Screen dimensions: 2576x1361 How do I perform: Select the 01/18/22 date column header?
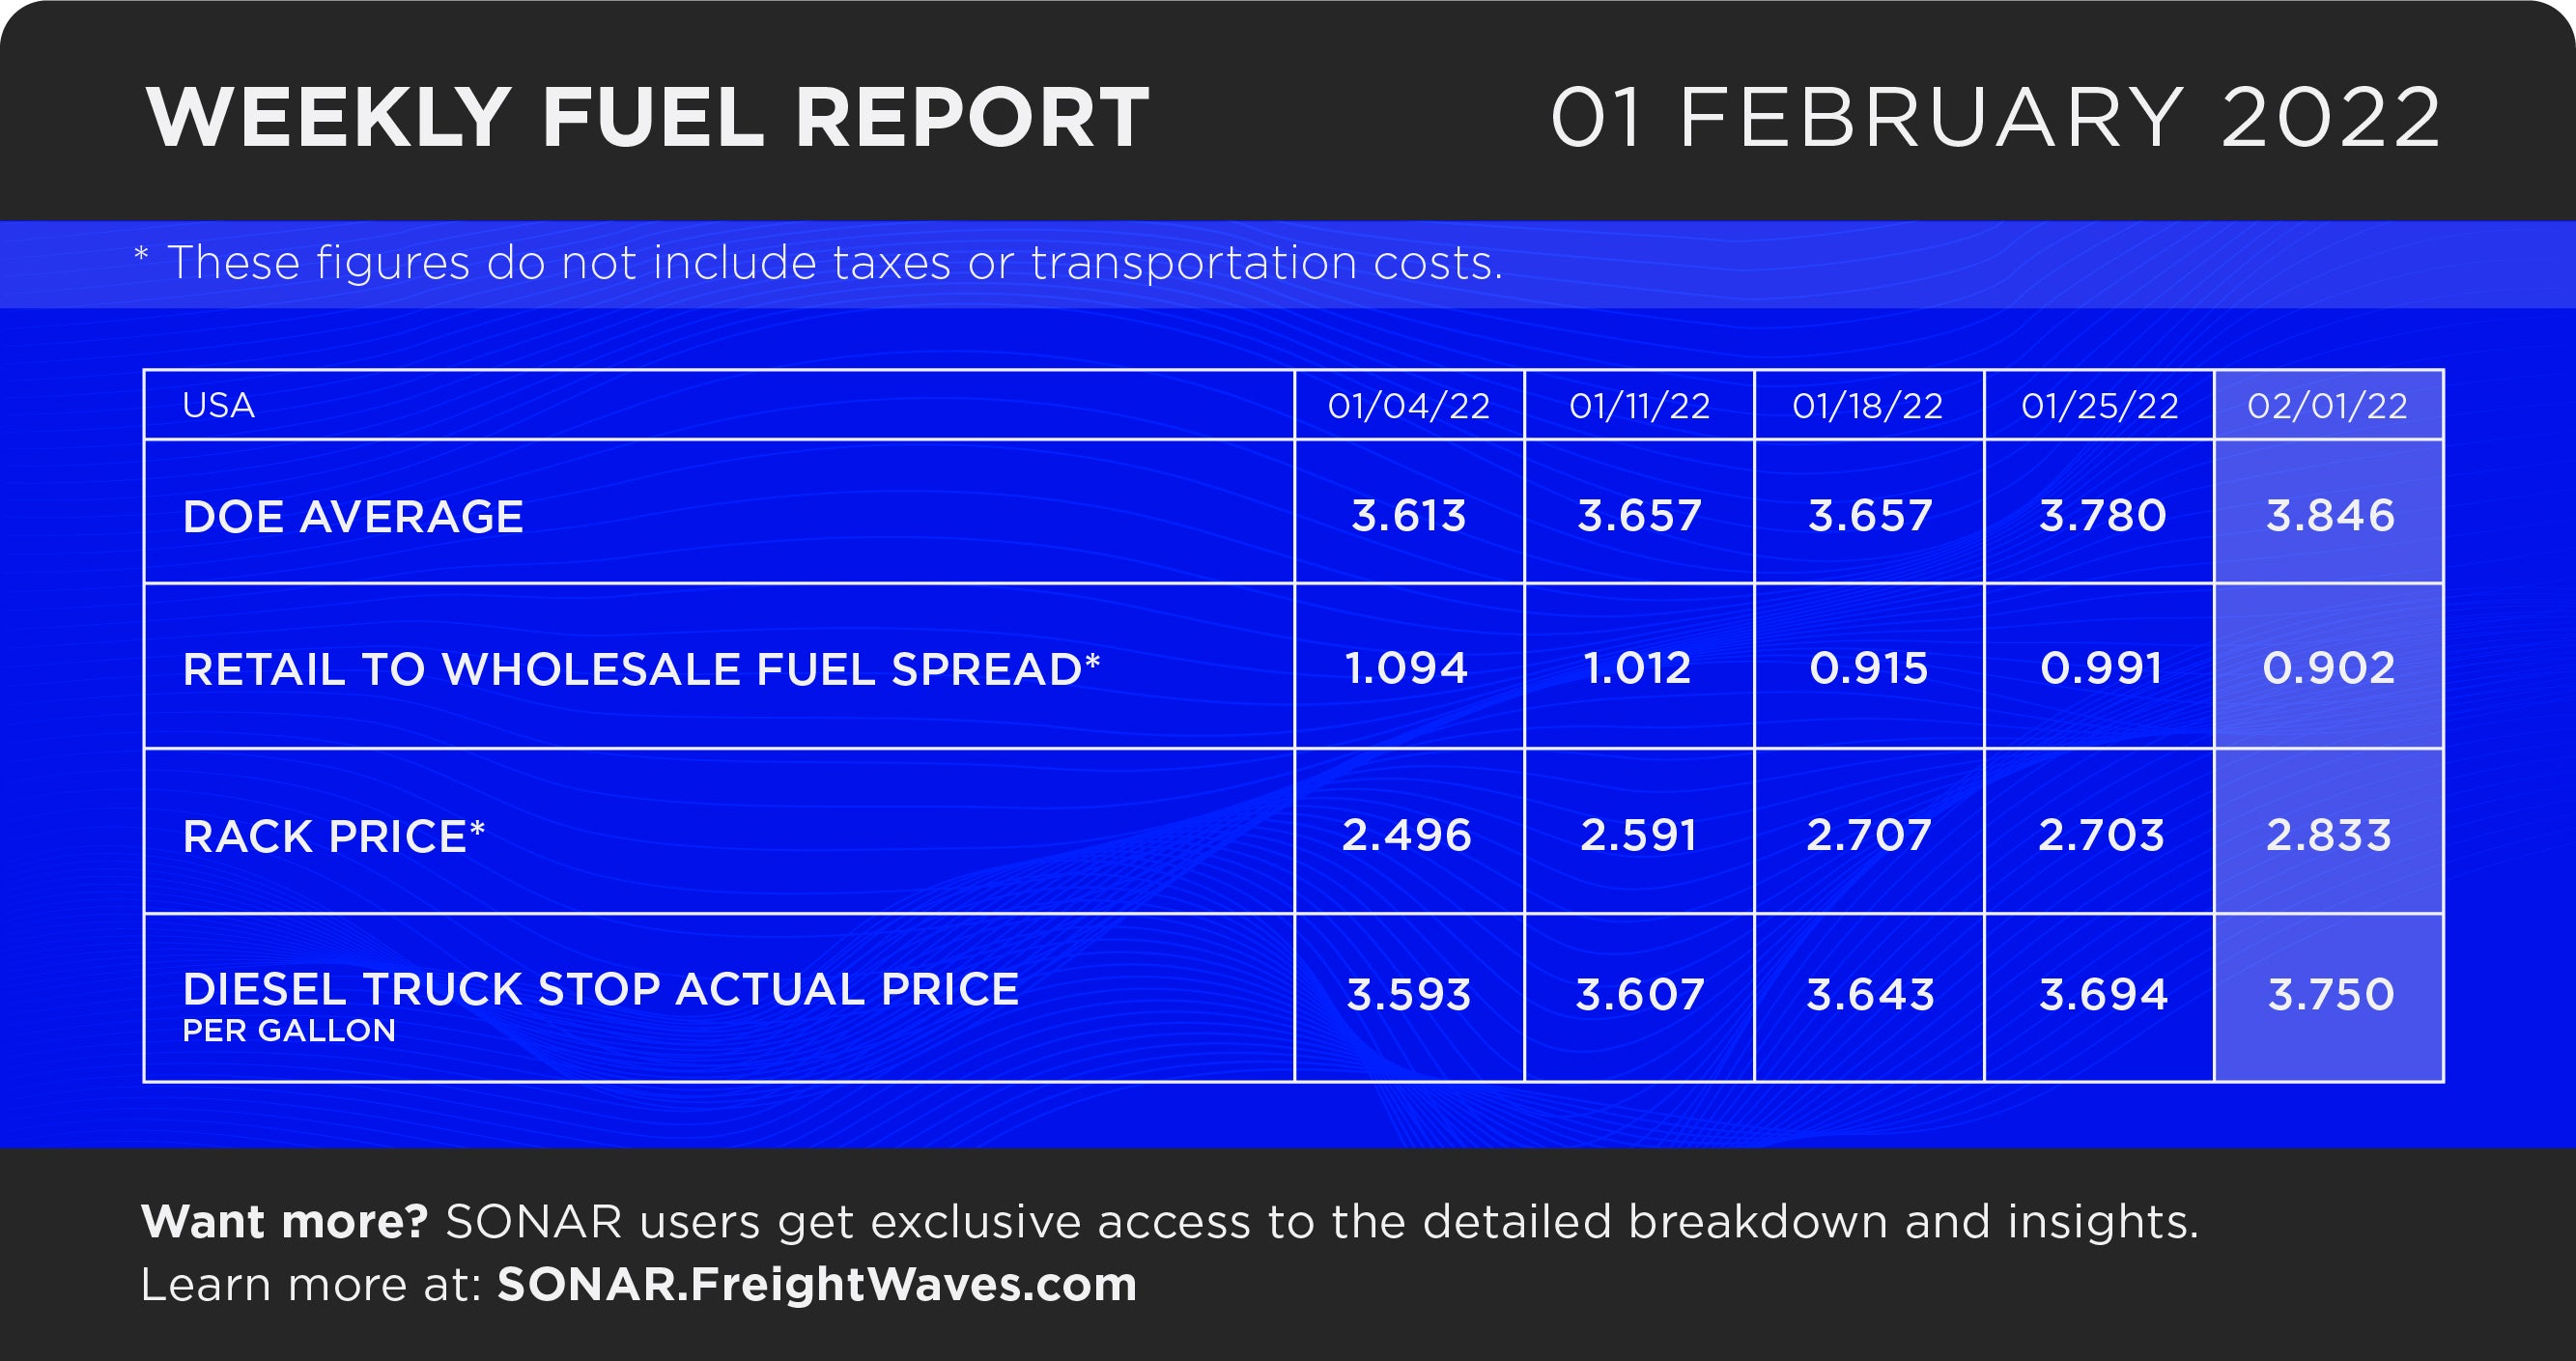(1867, 406)
